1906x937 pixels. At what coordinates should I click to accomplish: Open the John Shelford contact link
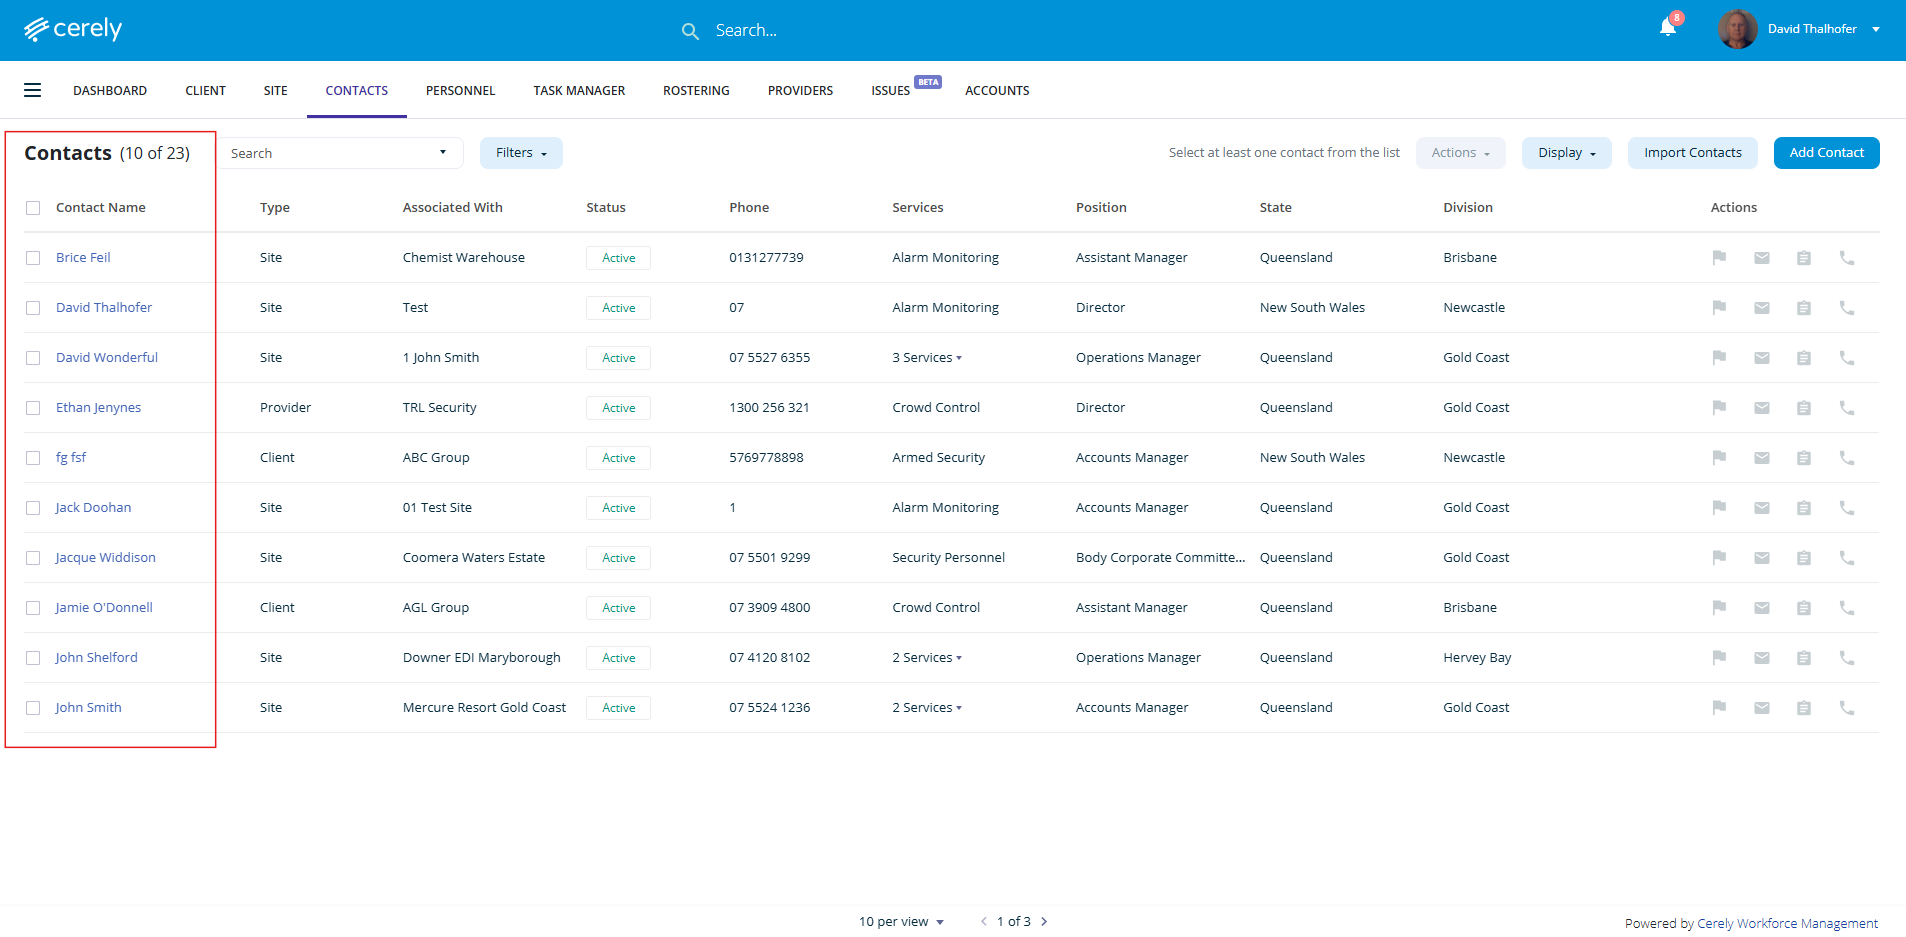coord(97,658)
